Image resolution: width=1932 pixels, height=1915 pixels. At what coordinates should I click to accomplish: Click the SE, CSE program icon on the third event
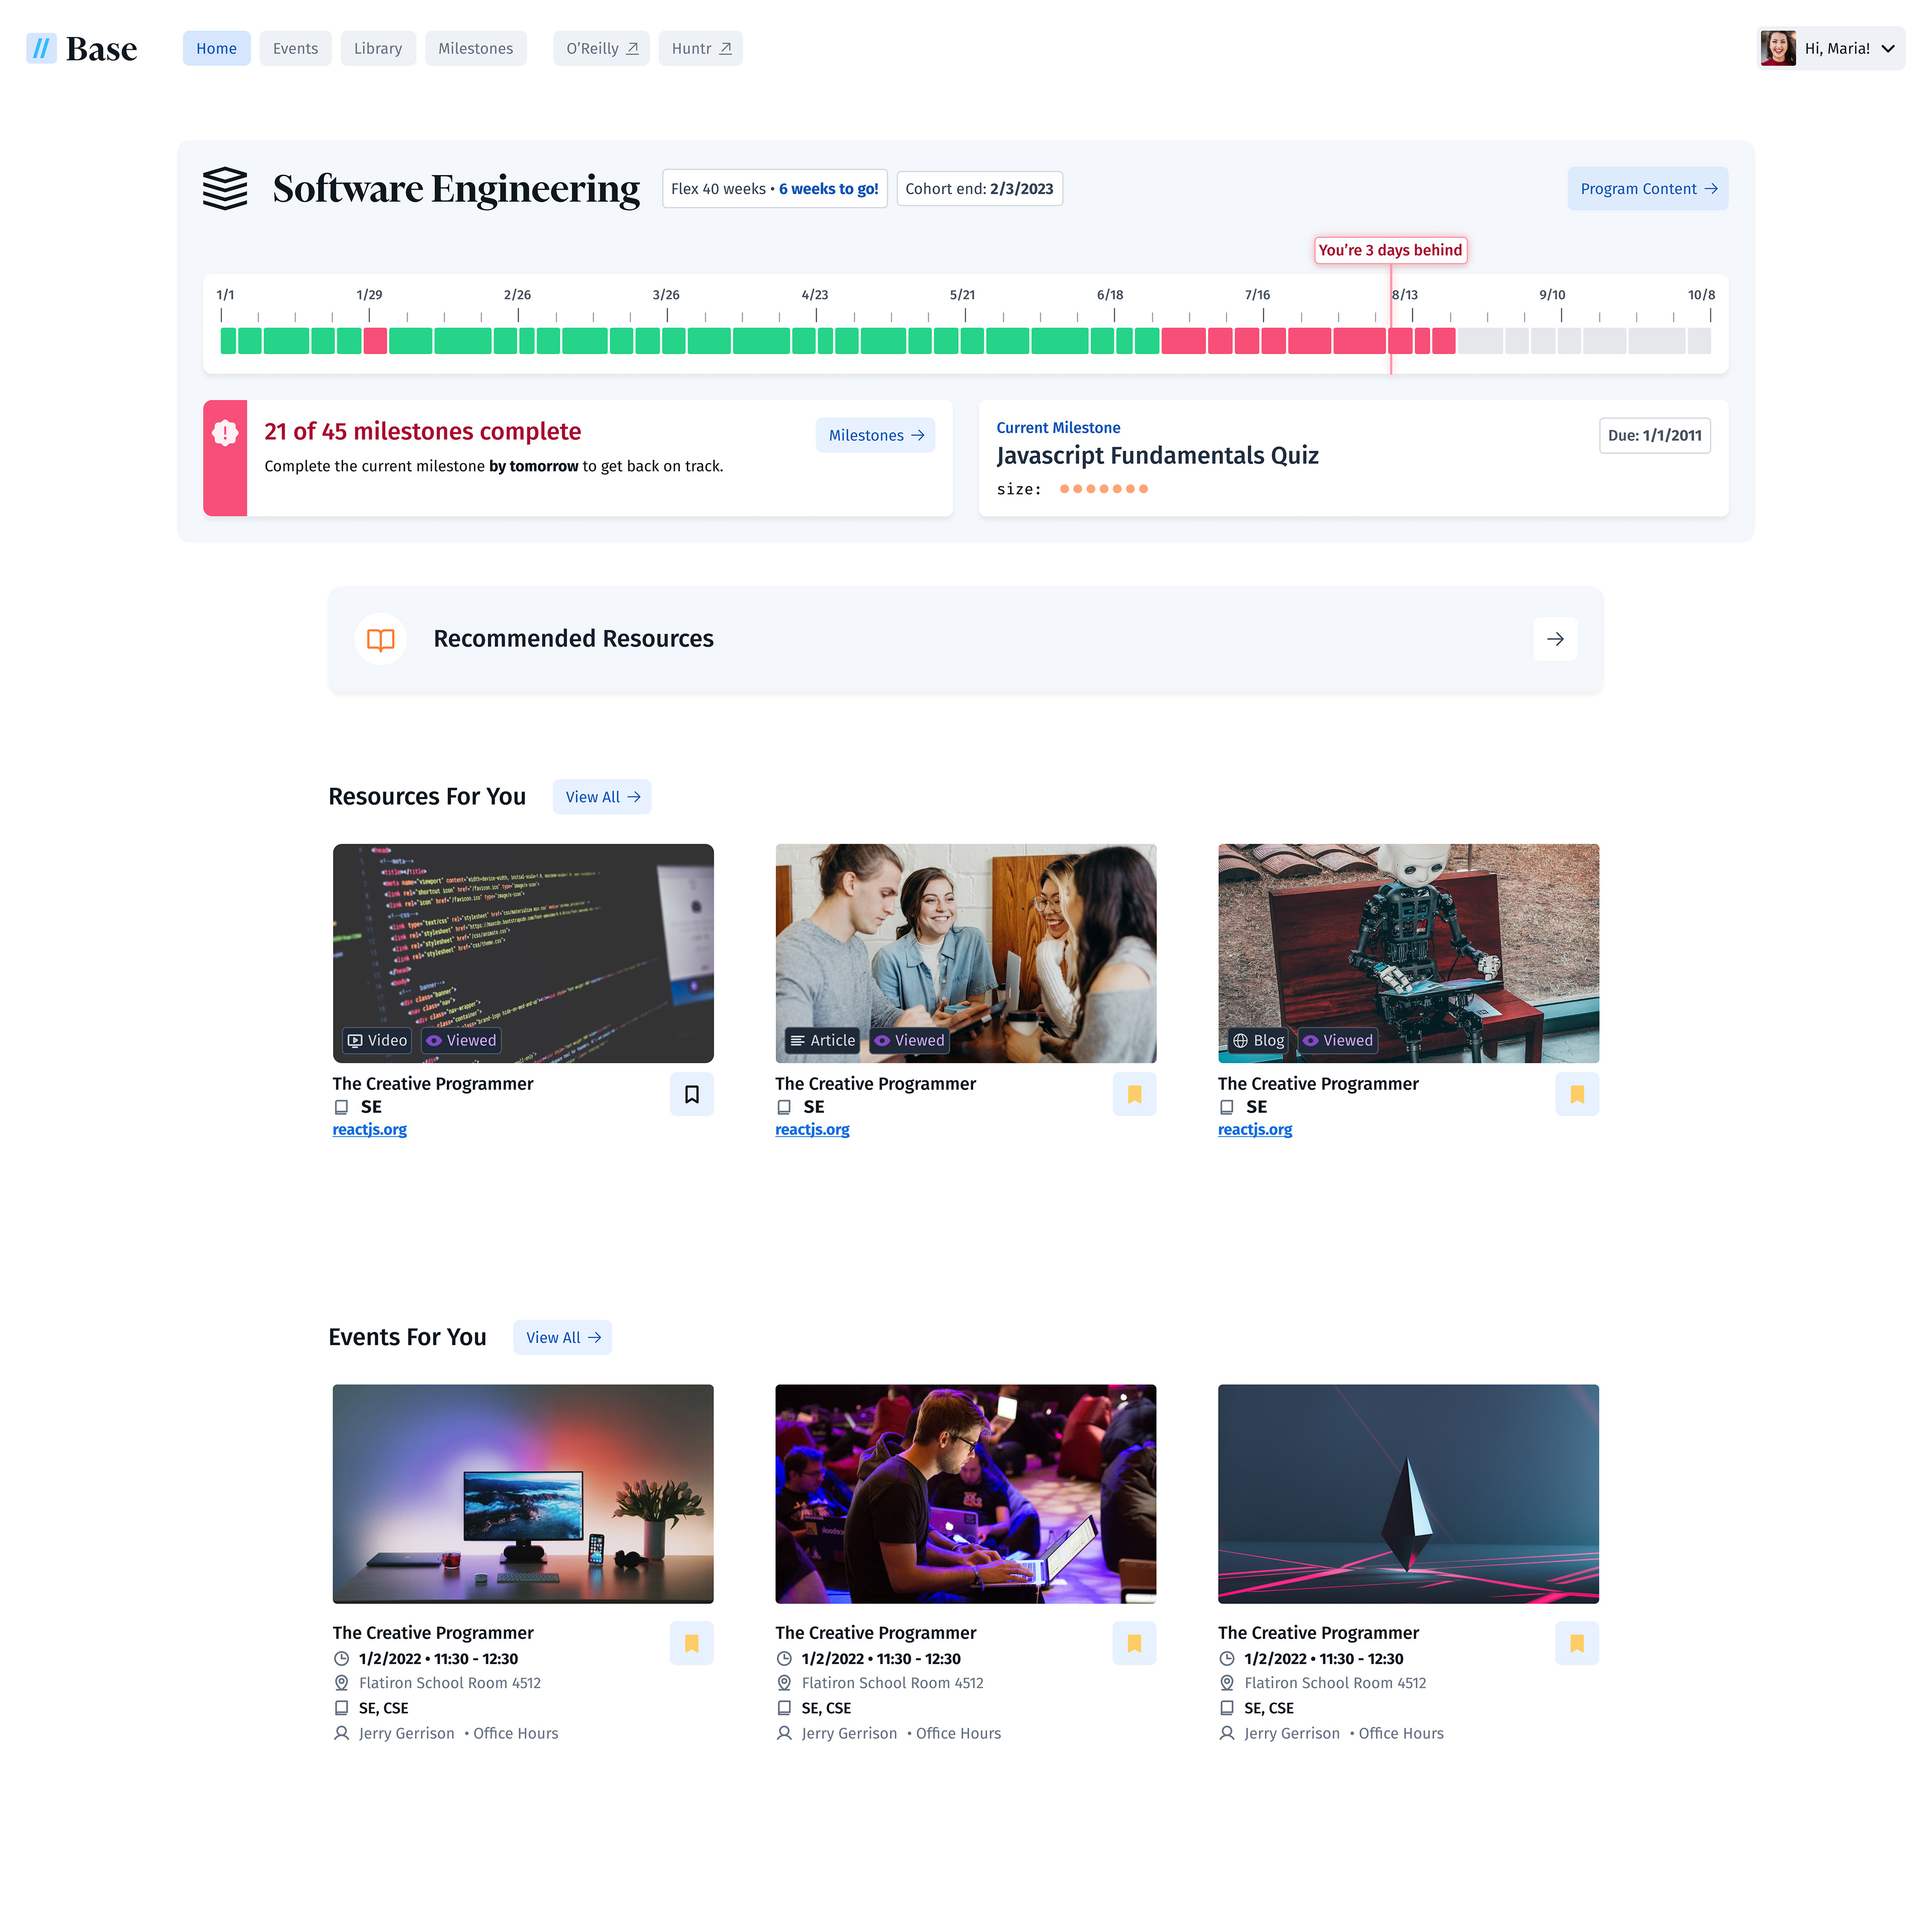1227,1708
